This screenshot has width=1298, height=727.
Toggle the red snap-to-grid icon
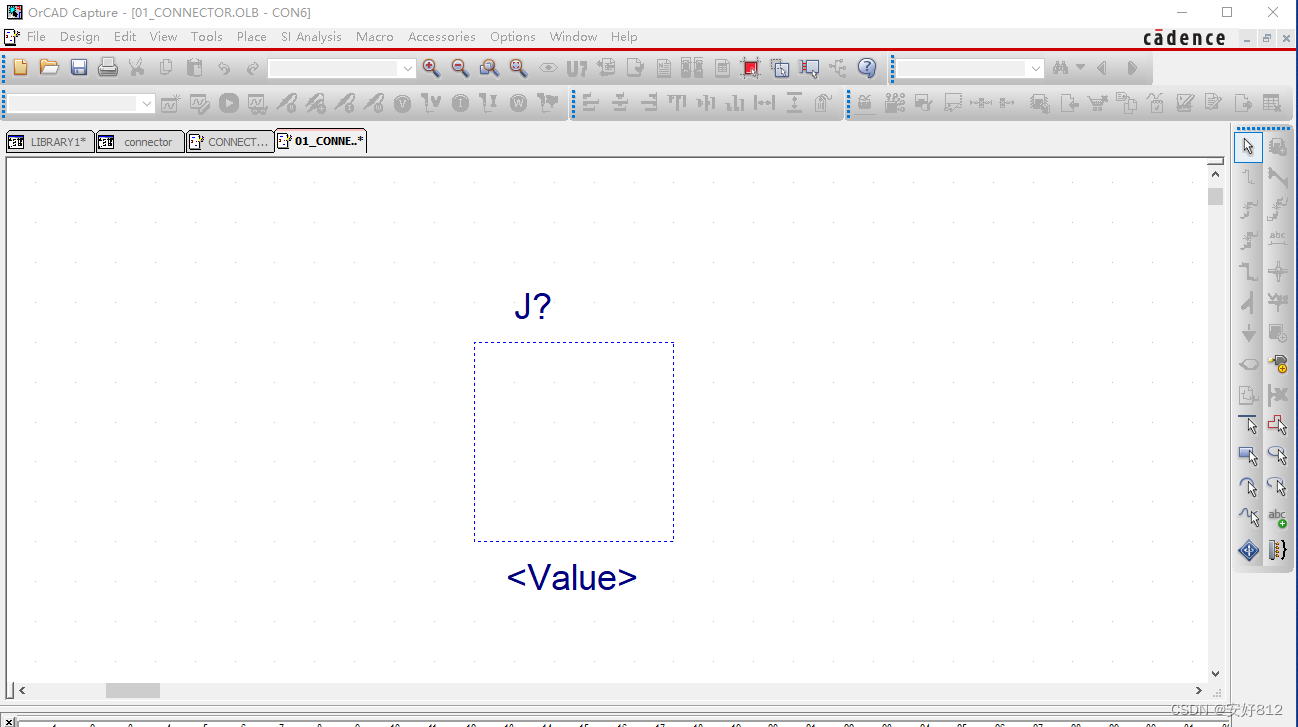tap(751, 68)
